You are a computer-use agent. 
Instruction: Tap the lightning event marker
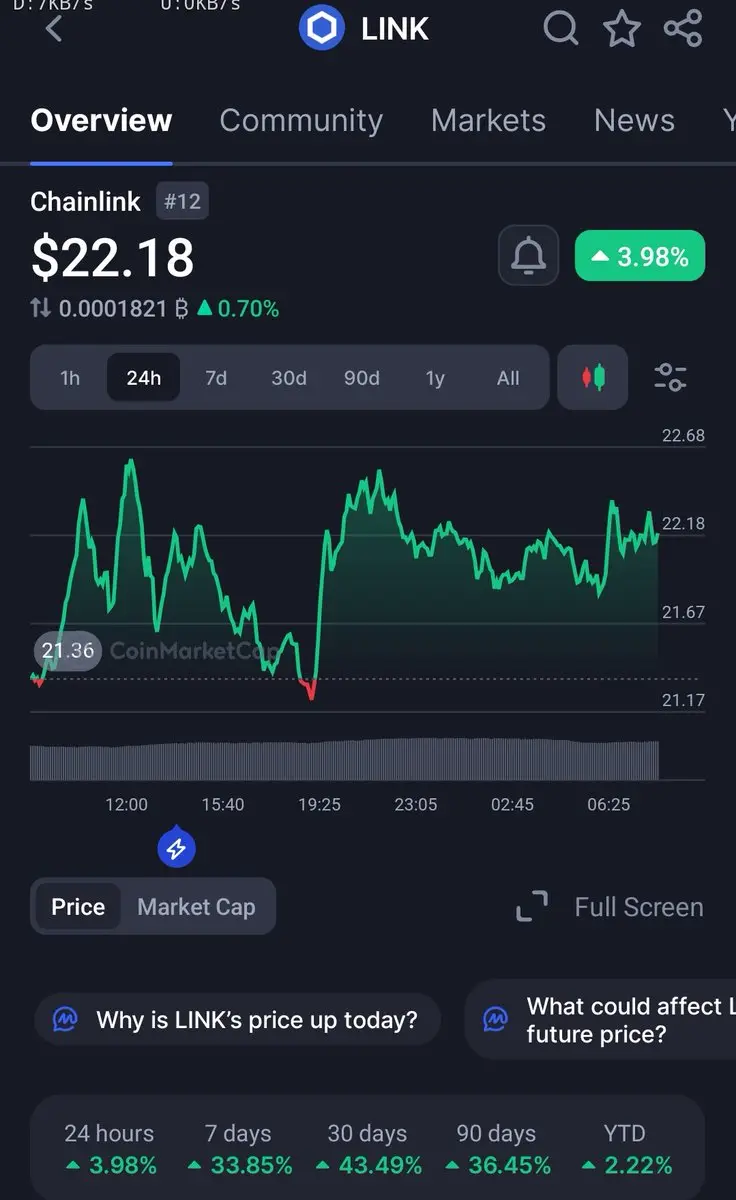(x=176, y=849)
